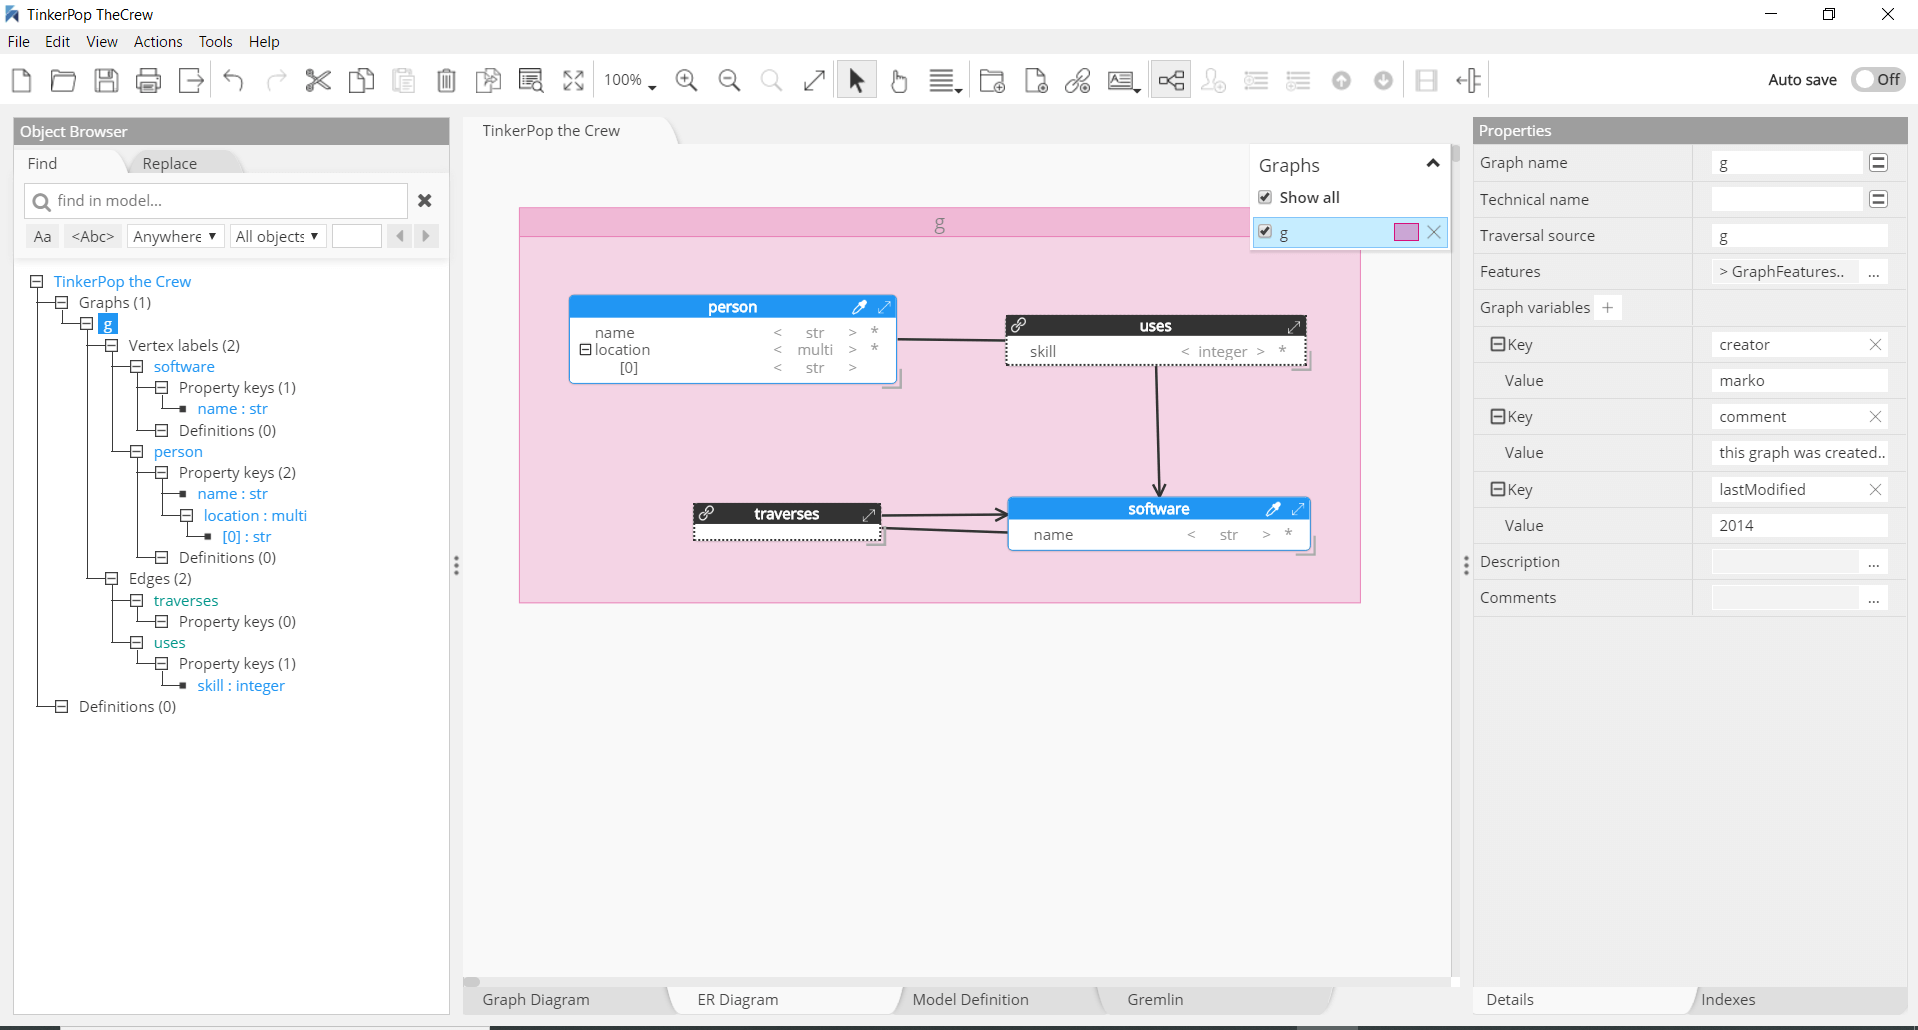Screen dimensions: 1918x1030
Task: Open the All objects filter dropdown
Action: [277, 236]
